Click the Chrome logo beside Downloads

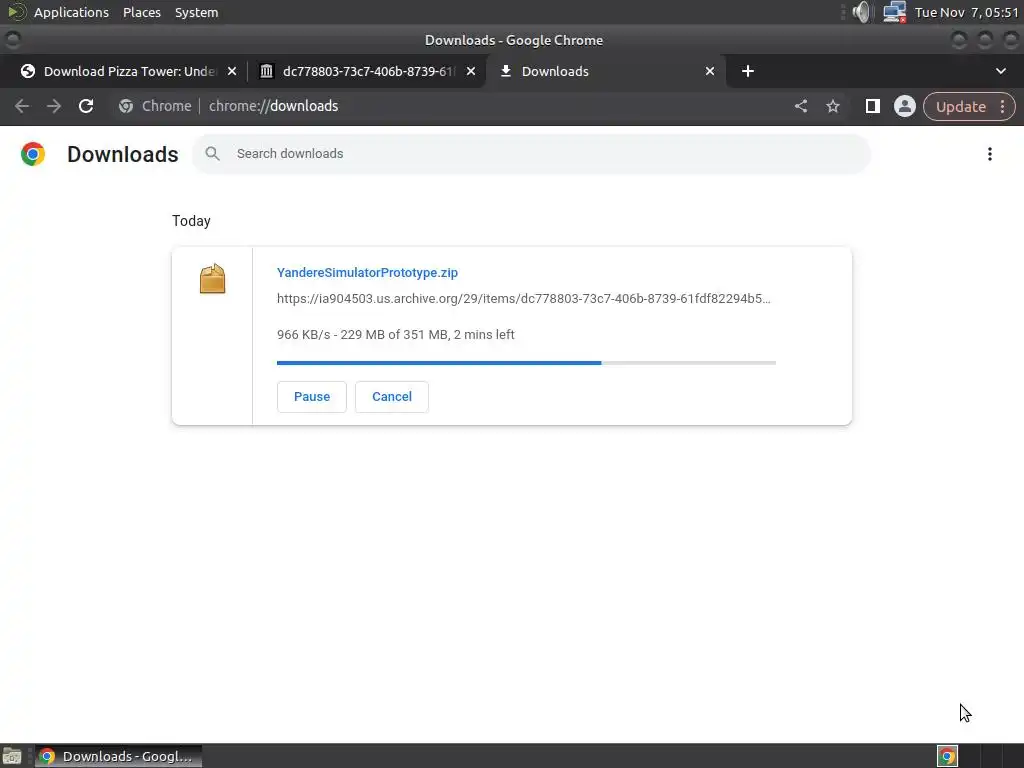(33, 154)
